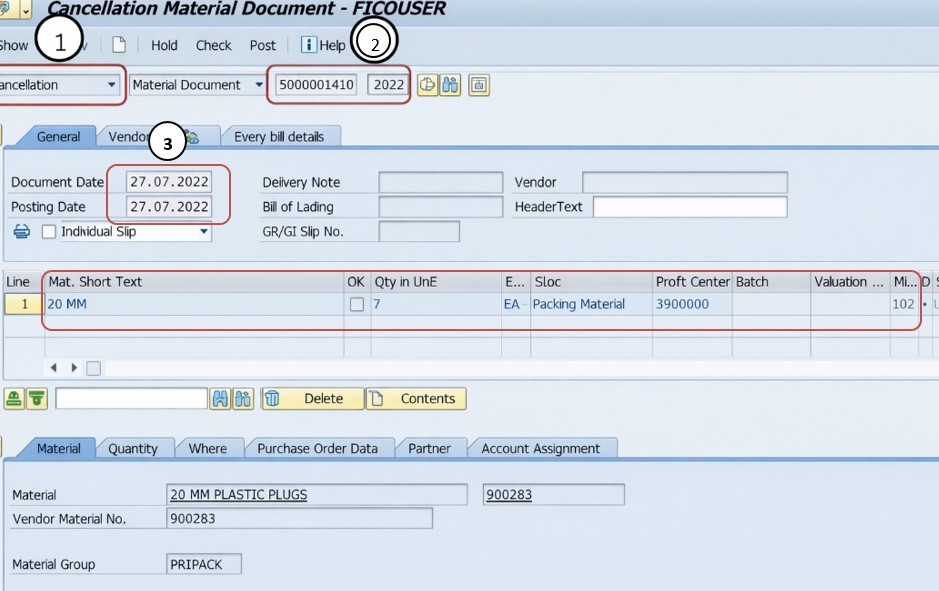Tick the OK checkbox for line 1
939x591 pixels.
356,304
